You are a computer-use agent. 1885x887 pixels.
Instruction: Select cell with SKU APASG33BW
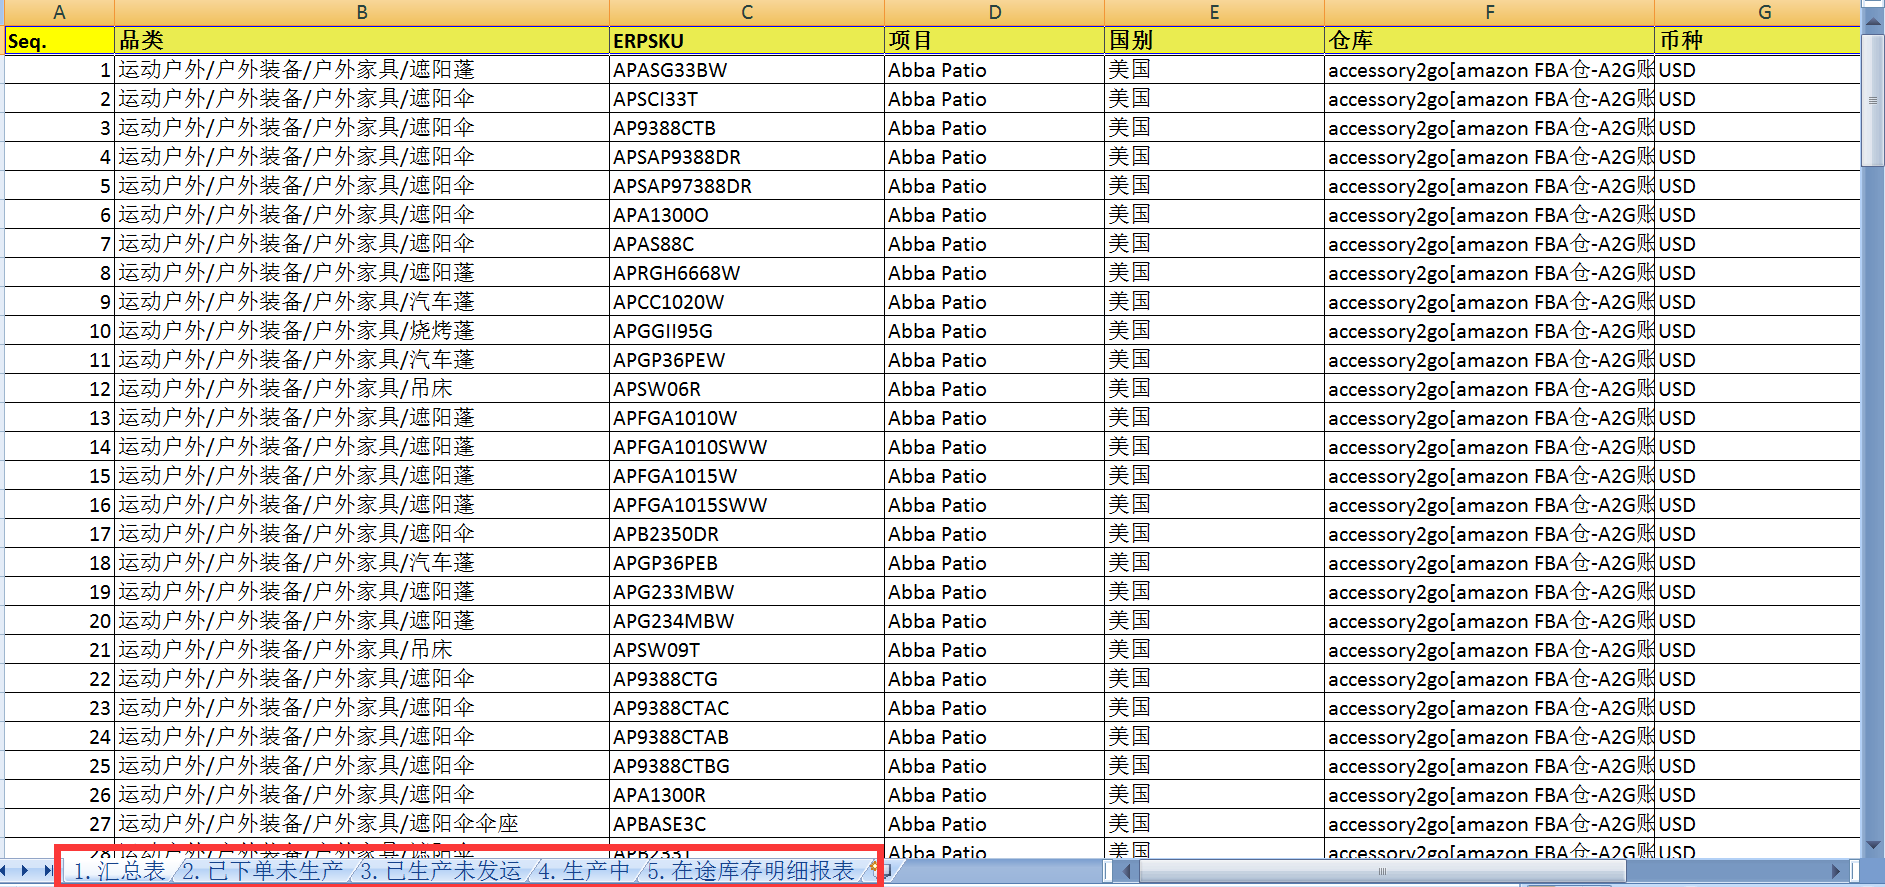tap(747, 70)
